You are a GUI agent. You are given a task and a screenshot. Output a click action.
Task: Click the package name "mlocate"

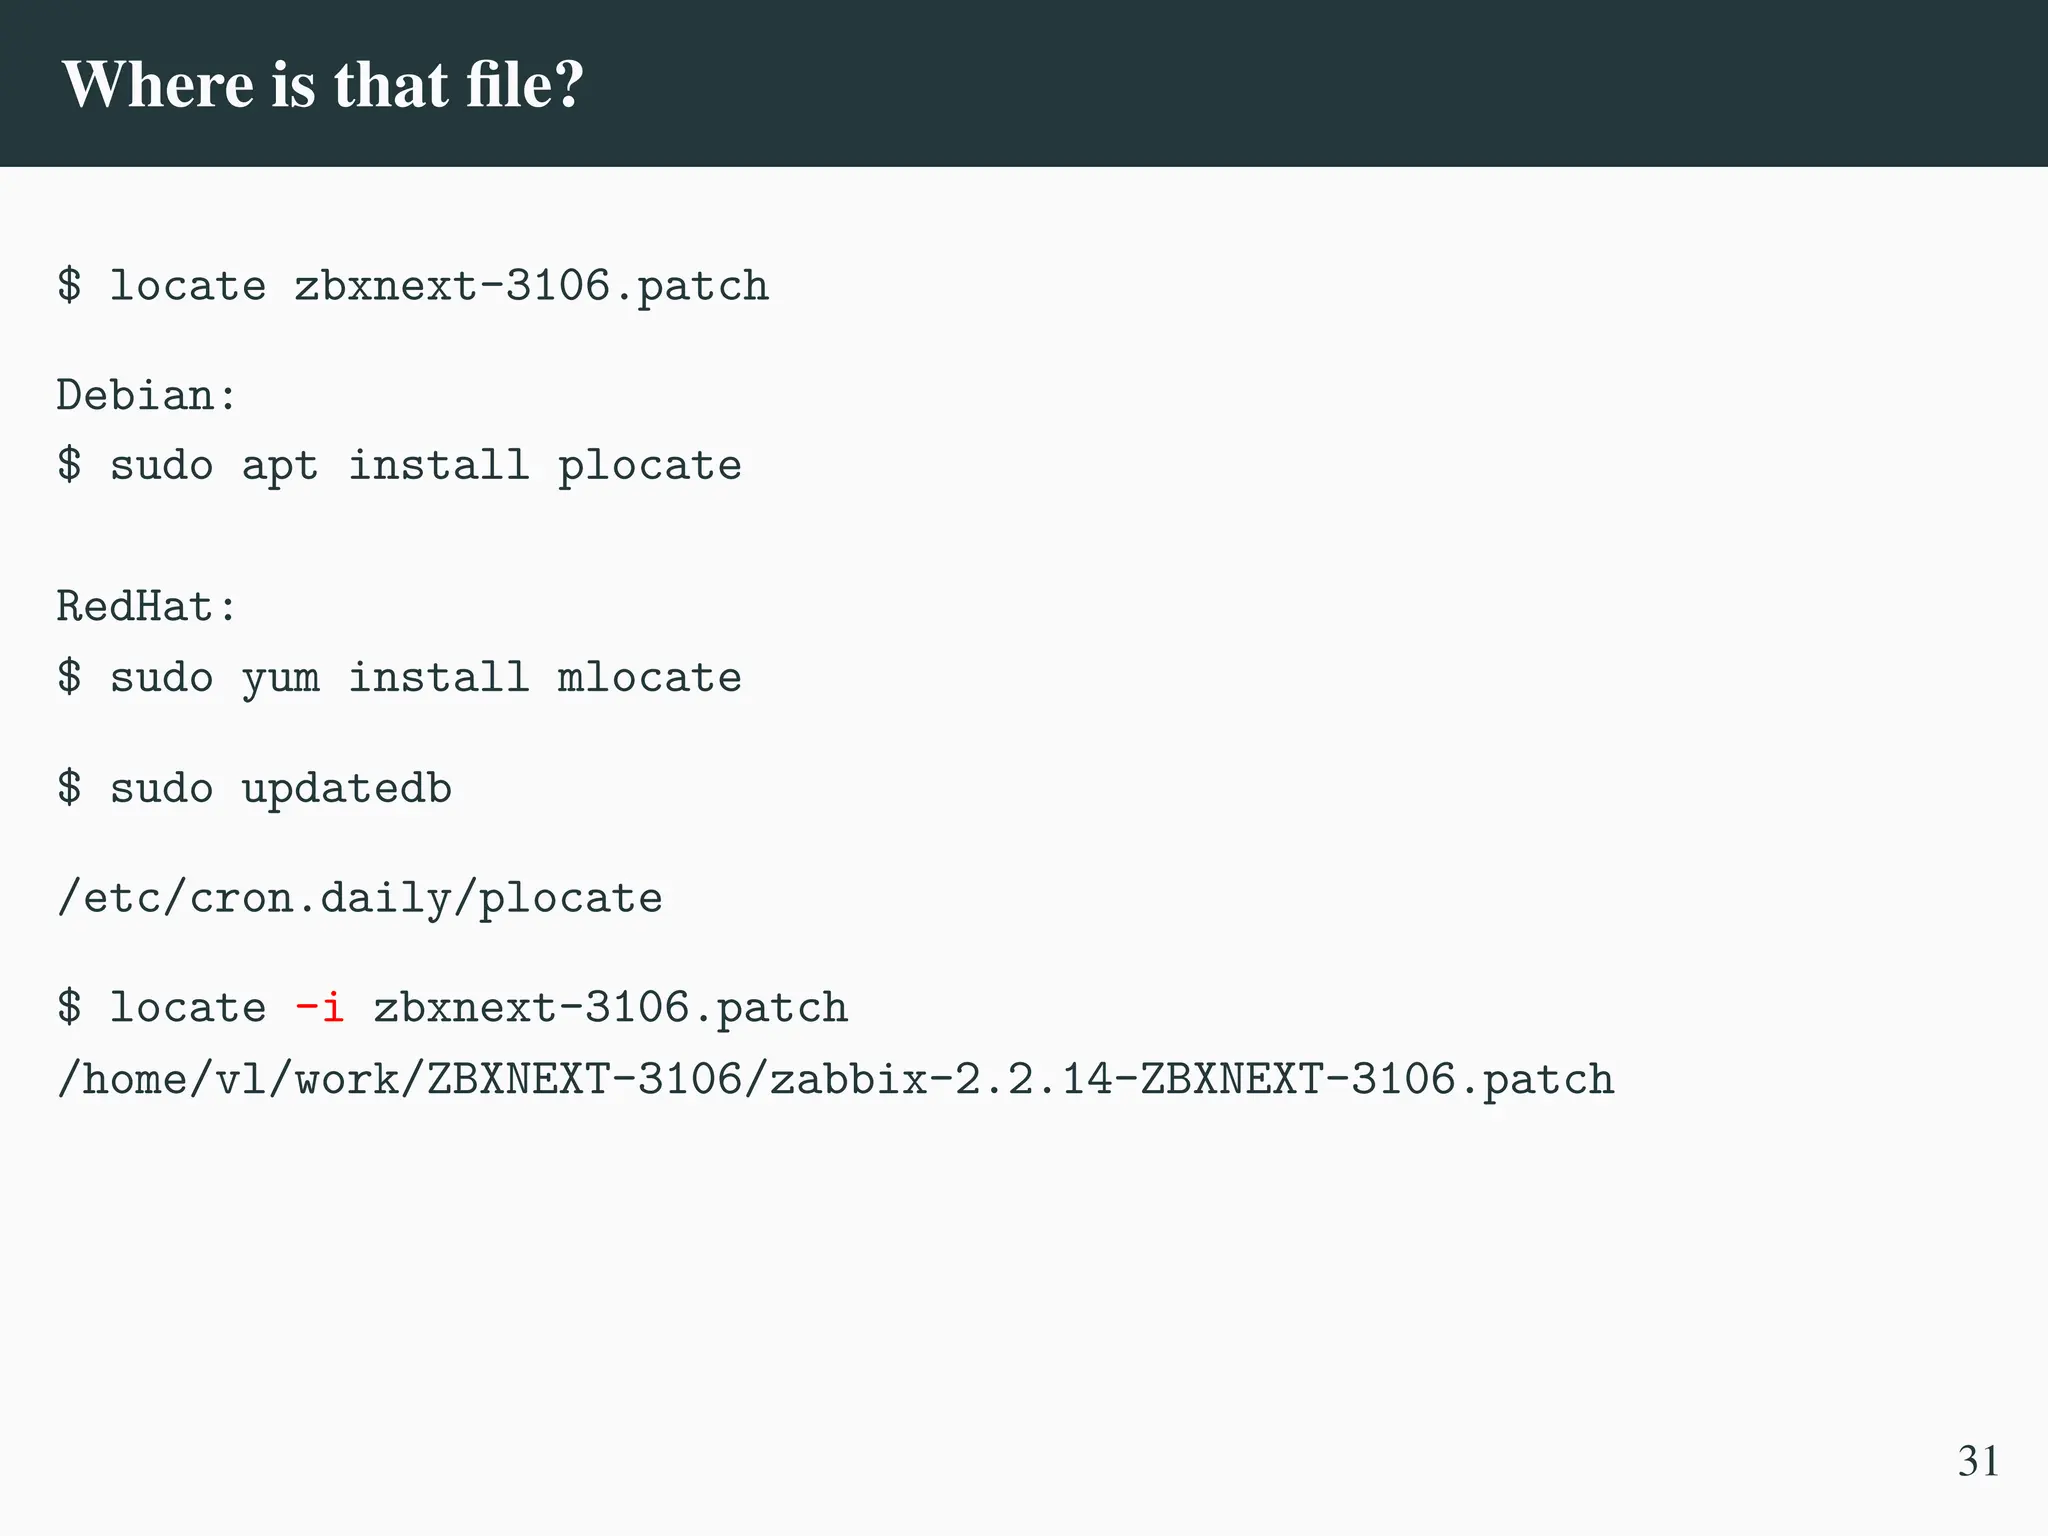649,678
